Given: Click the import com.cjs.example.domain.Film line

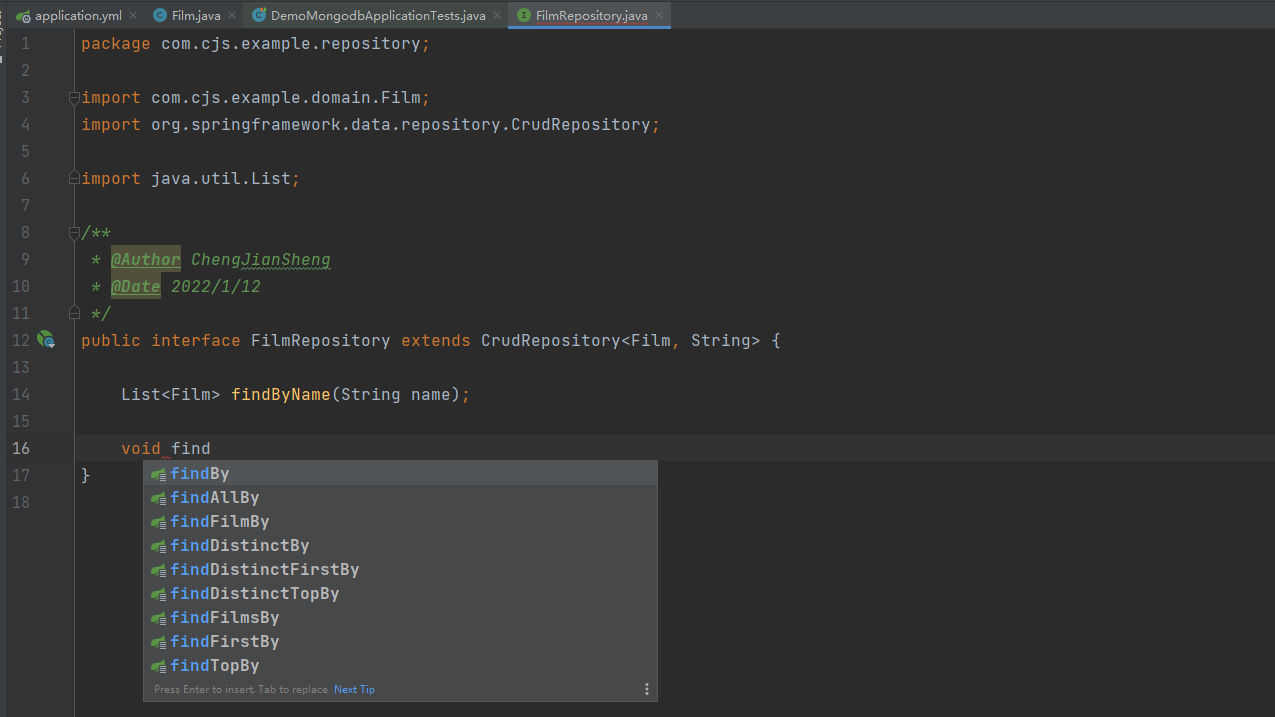Looking at the screenshot, I should (x=256, y=98).
